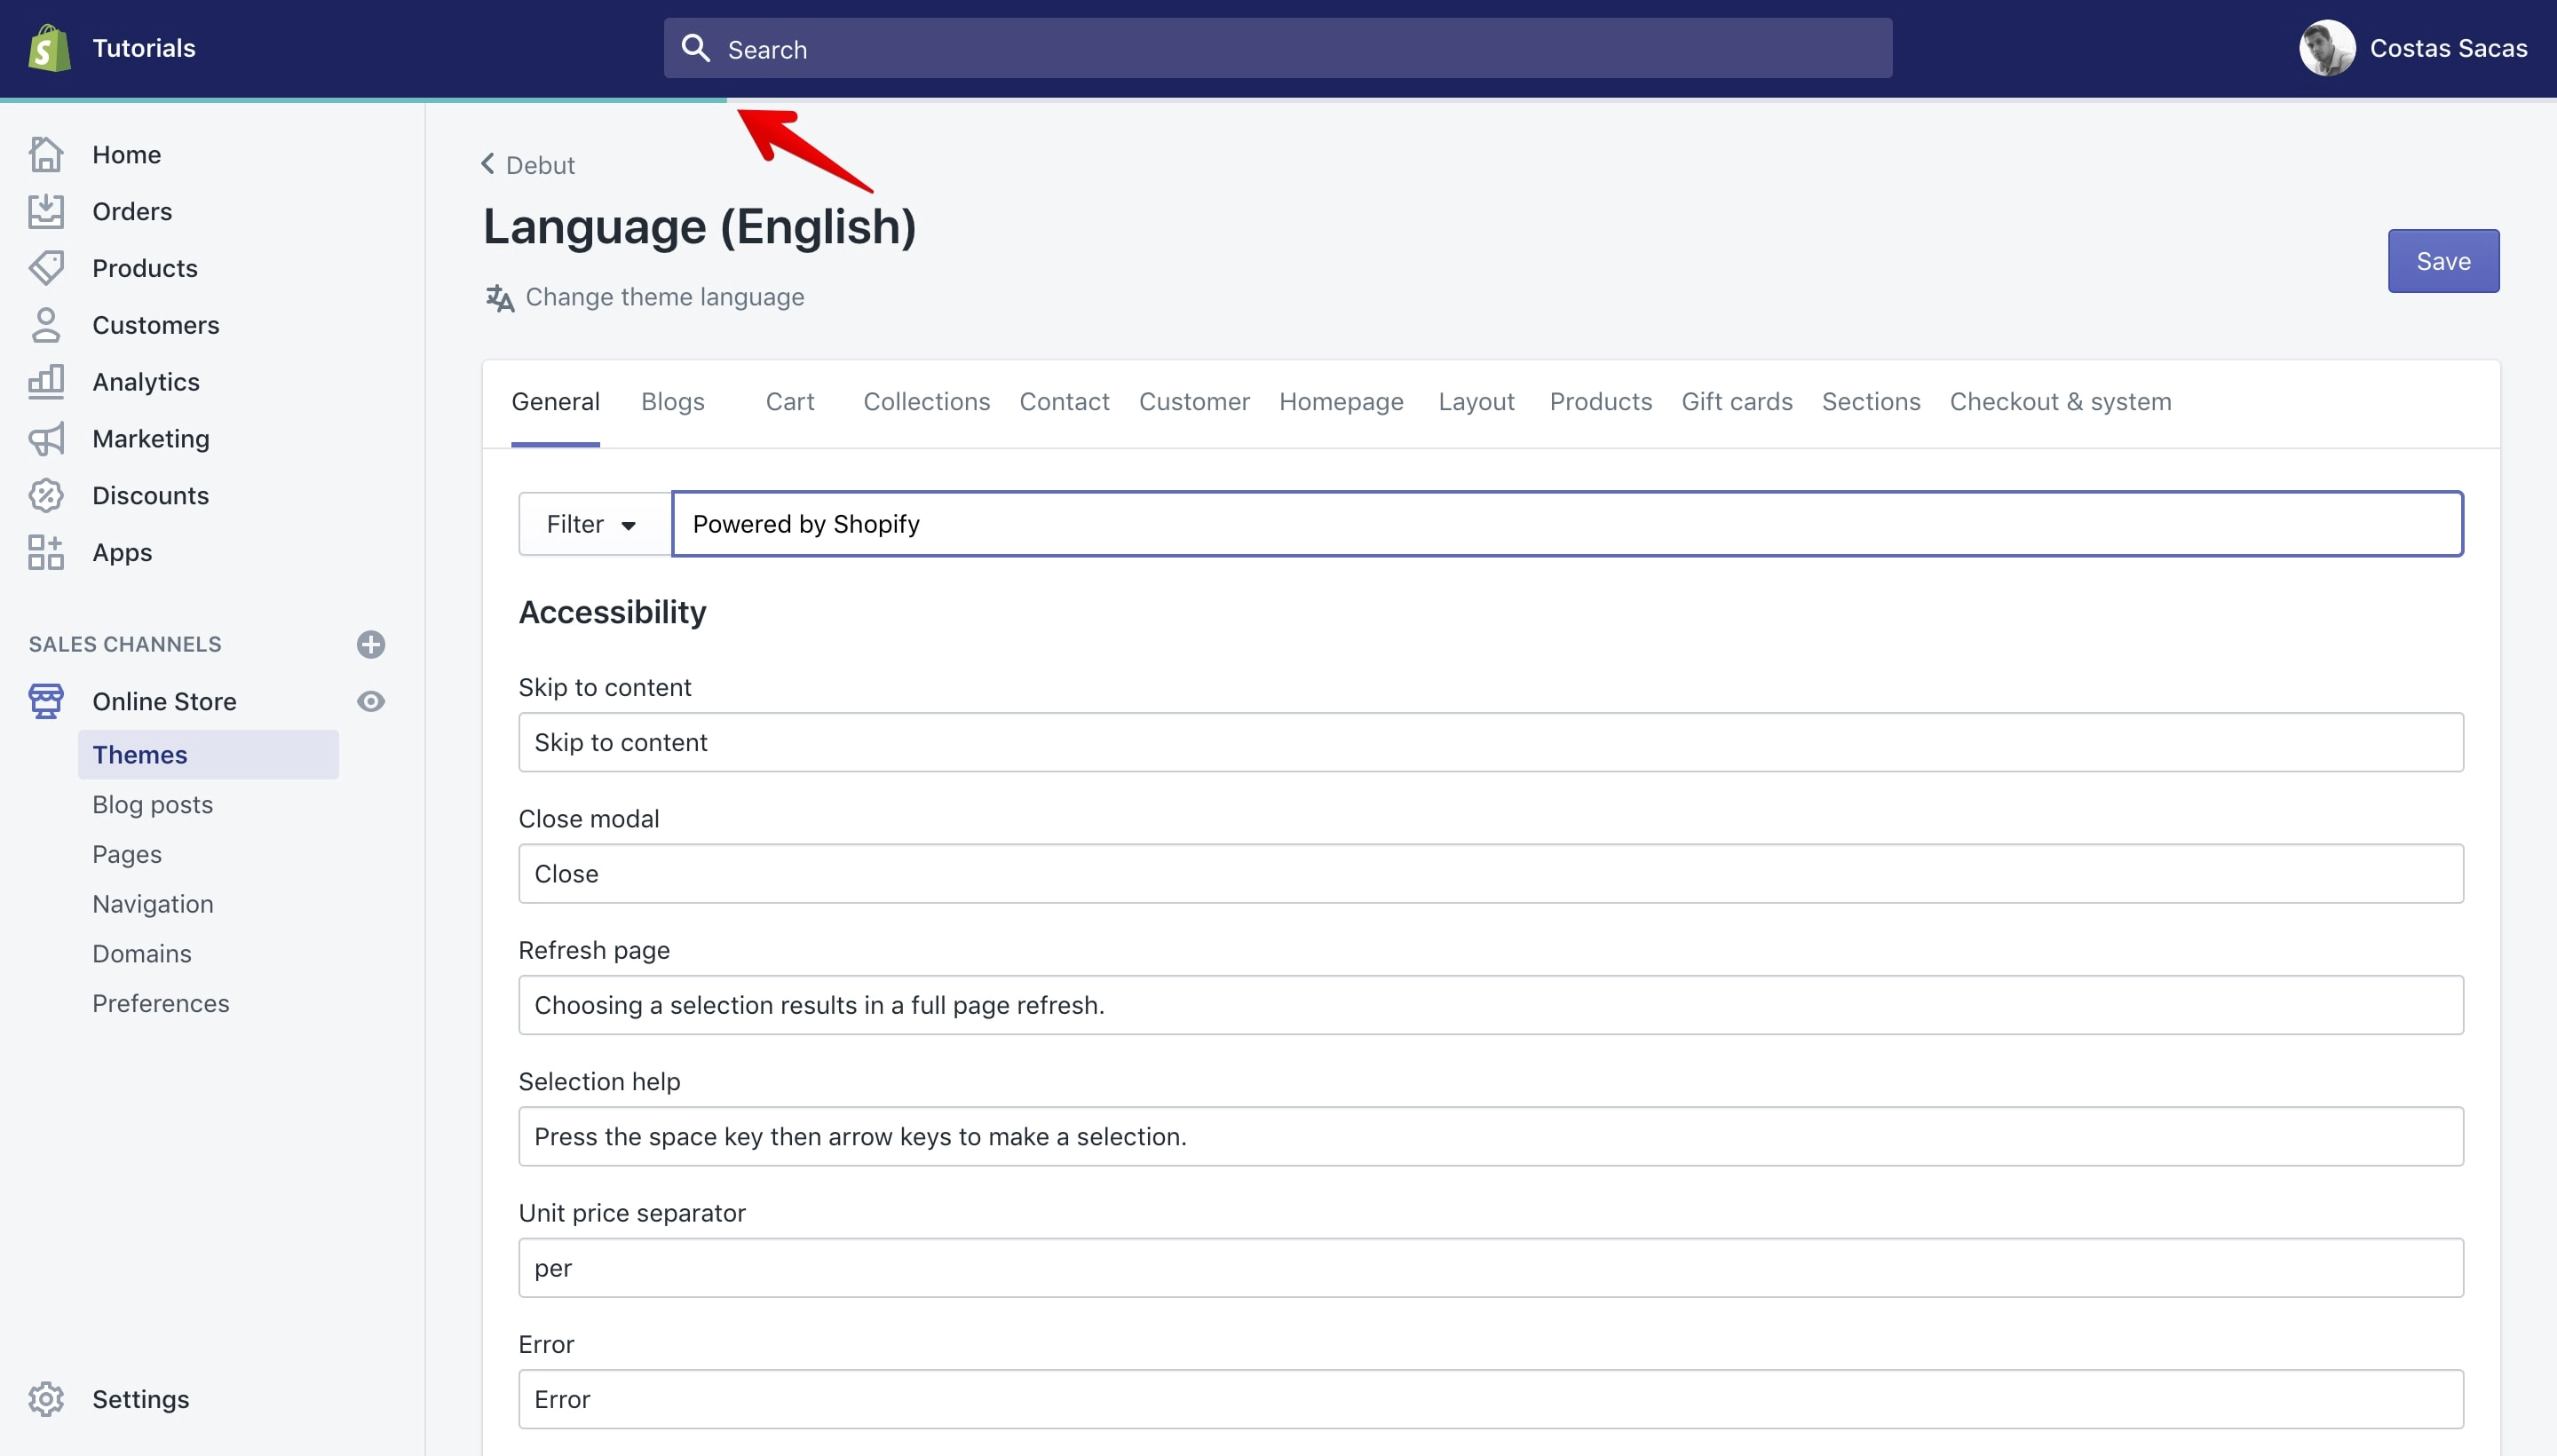Image resolution: width=2557 pixels, height=1456 pixels.
Task: Click the Orders inbox icon
Action: (46, 211)
